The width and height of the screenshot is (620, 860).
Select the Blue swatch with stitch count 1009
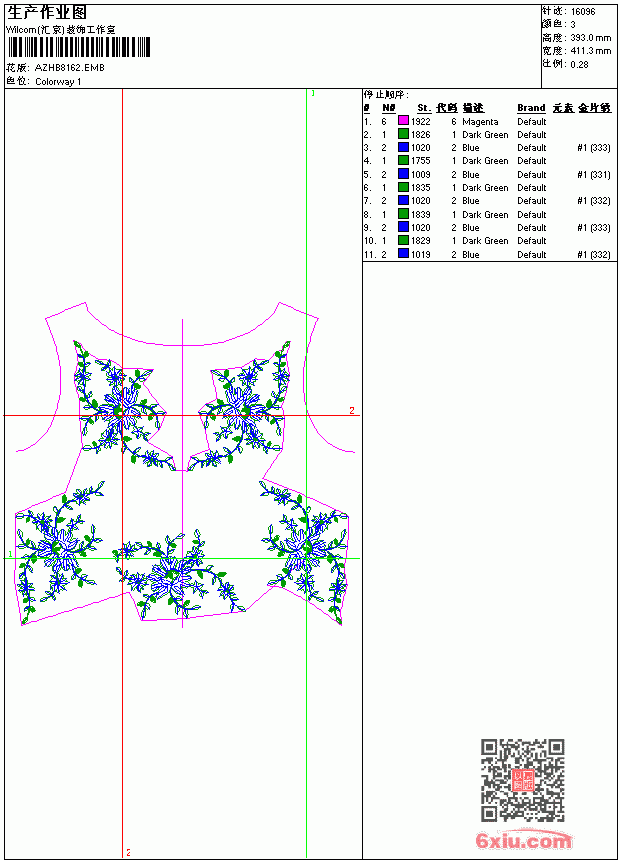click(403, 174)
